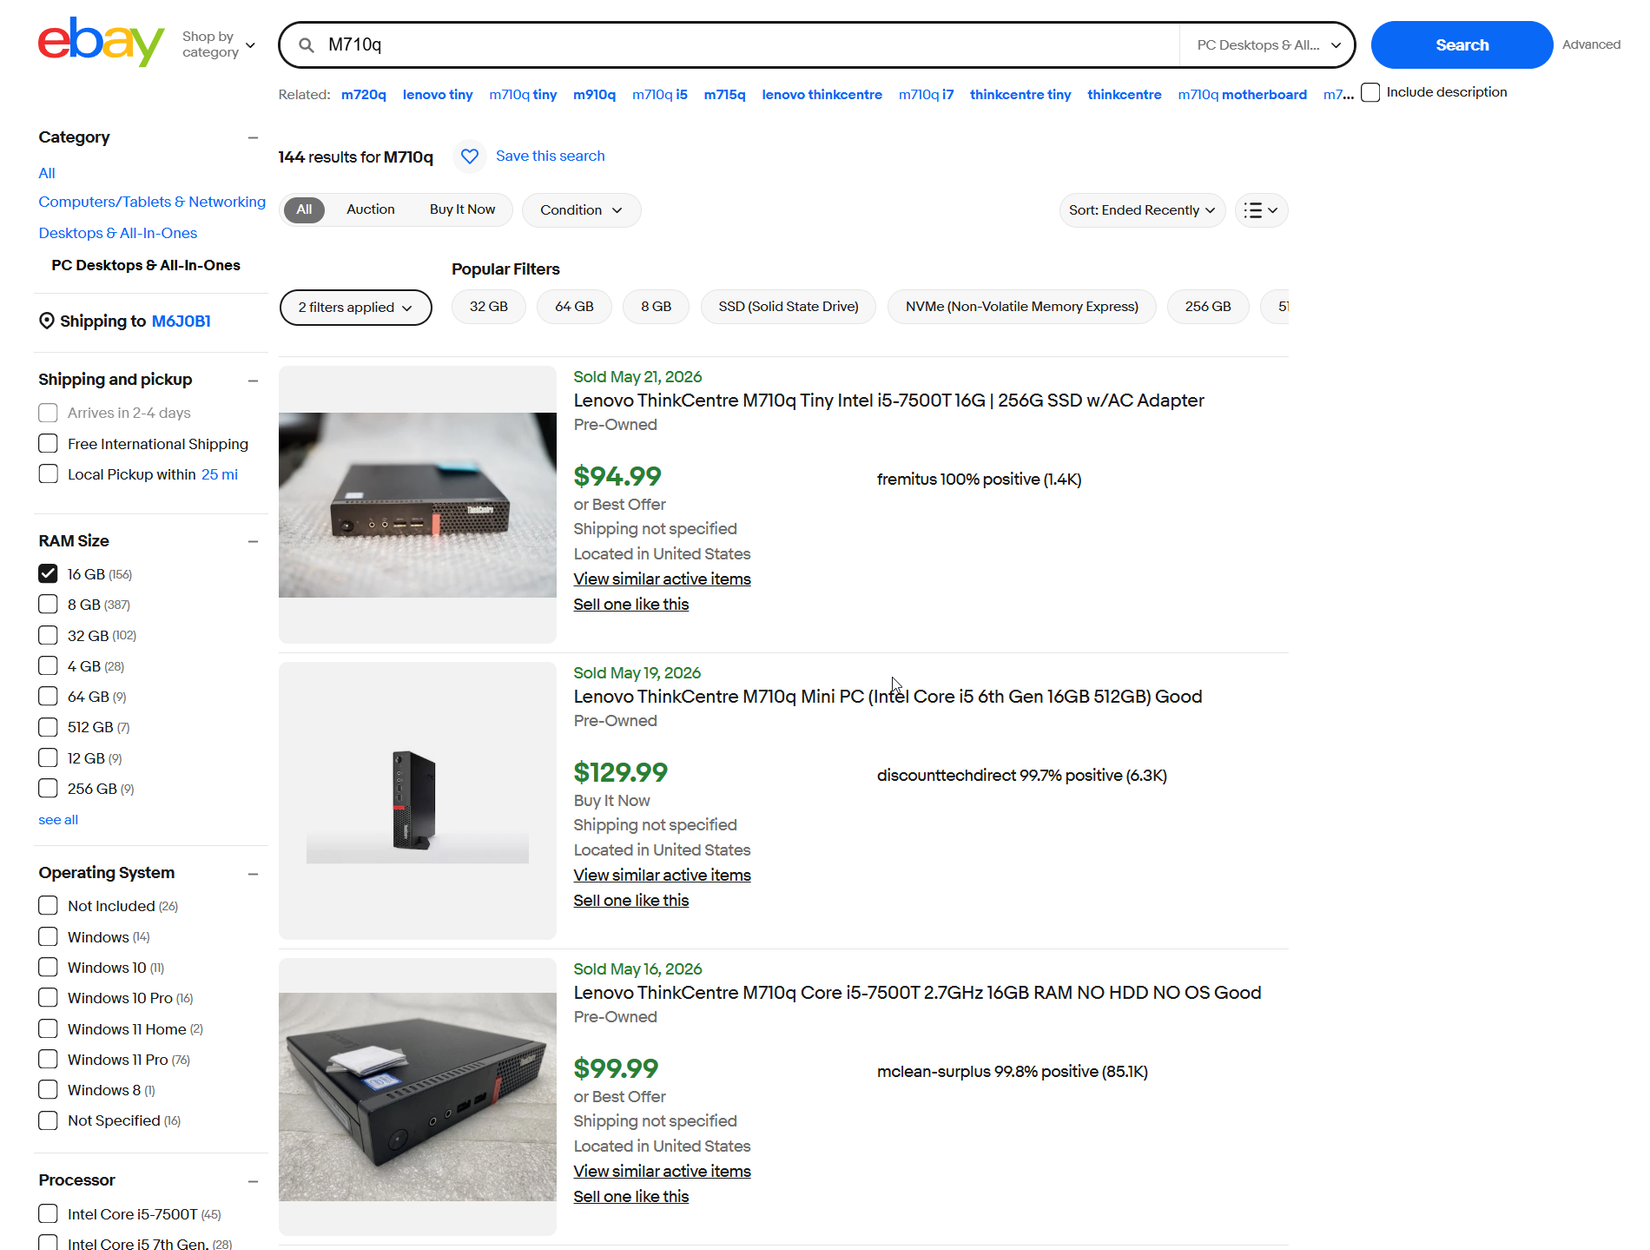1650x1250 pixels.
Task: View similar active items for $99.99 listing
Action: pyautogui.click(x=662, y=1171)
